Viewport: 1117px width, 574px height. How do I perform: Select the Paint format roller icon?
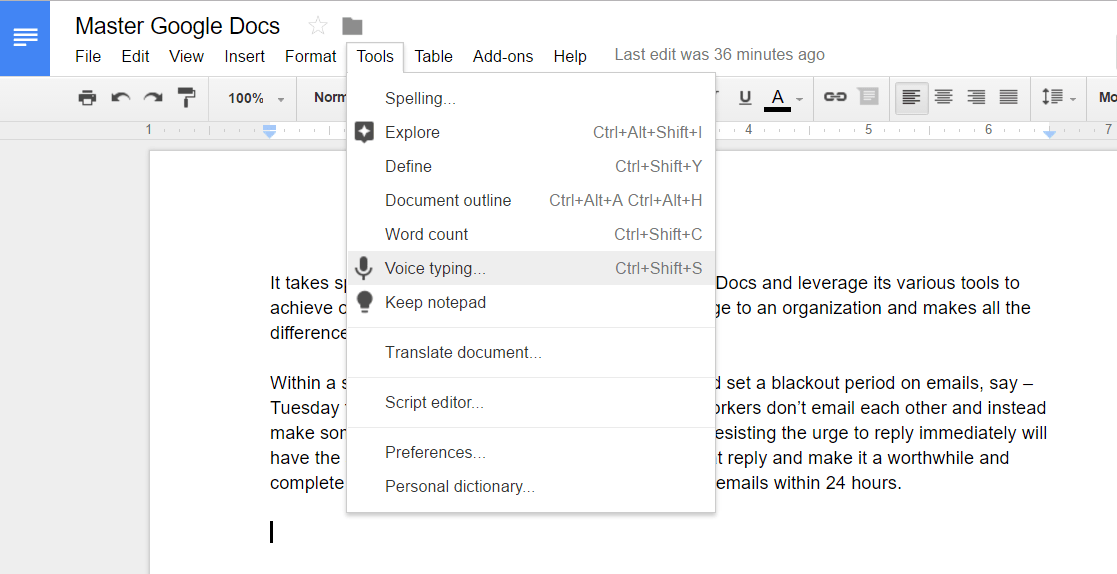pos(187,98)
